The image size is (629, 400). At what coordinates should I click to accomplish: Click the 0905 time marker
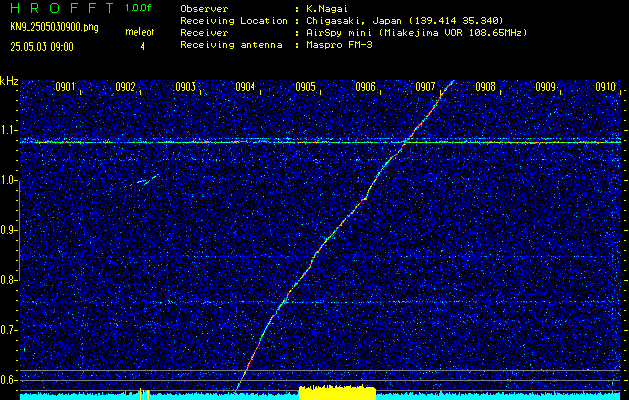tap(305, 87)
